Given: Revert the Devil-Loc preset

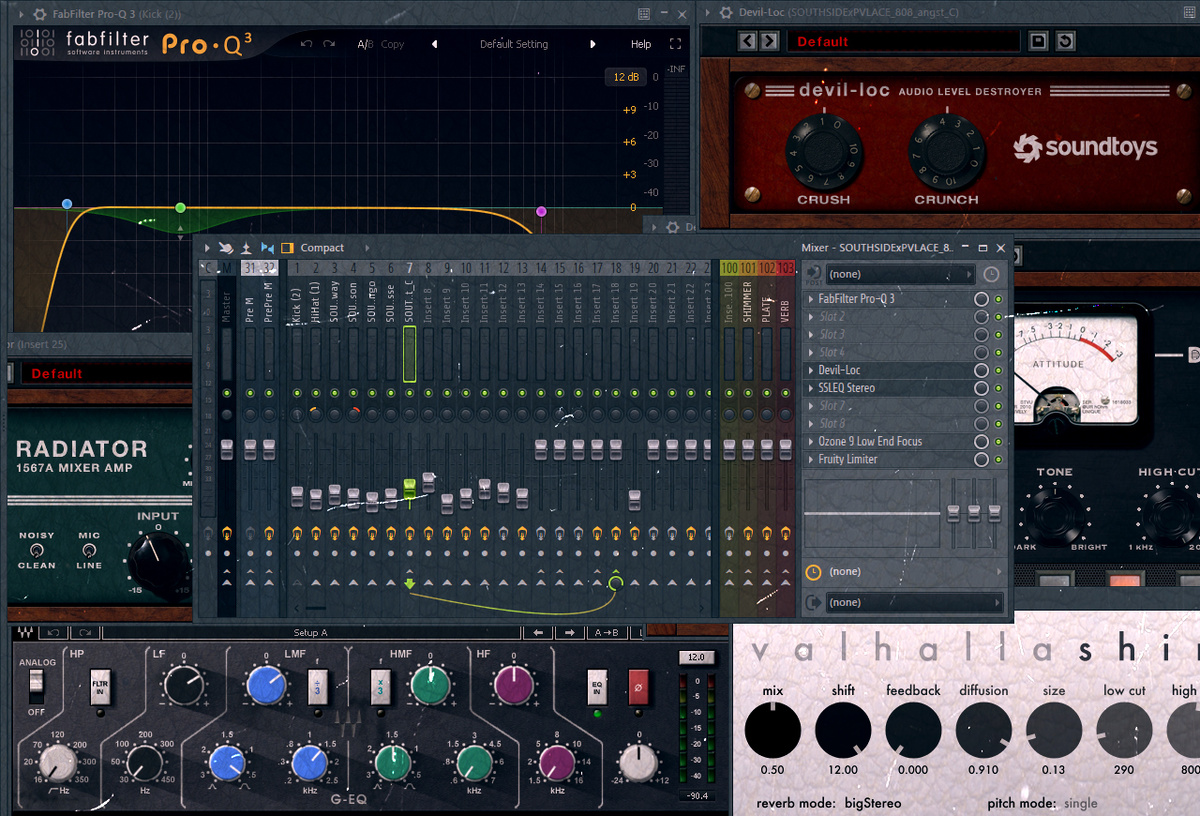Looking at the screenshot, I should click(1065, 41).
